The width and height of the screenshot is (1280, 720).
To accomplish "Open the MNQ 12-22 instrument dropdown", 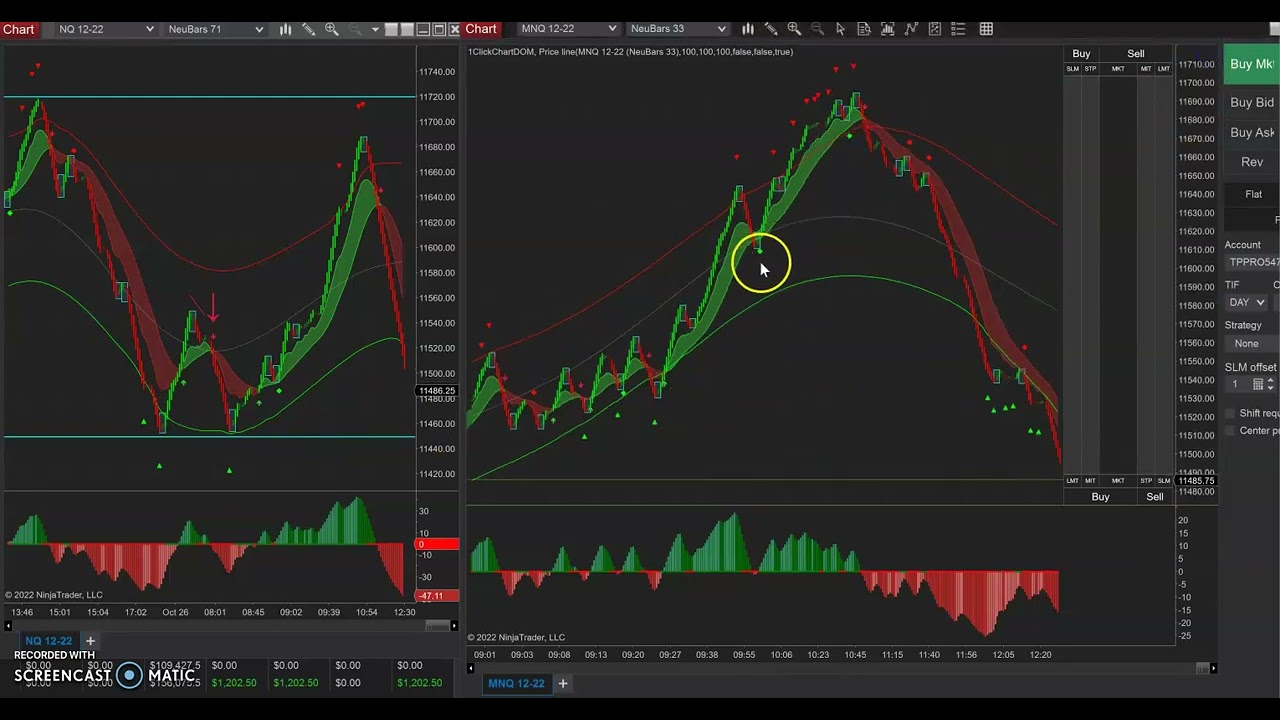I will pyautogui.click(x=568, y=29).
